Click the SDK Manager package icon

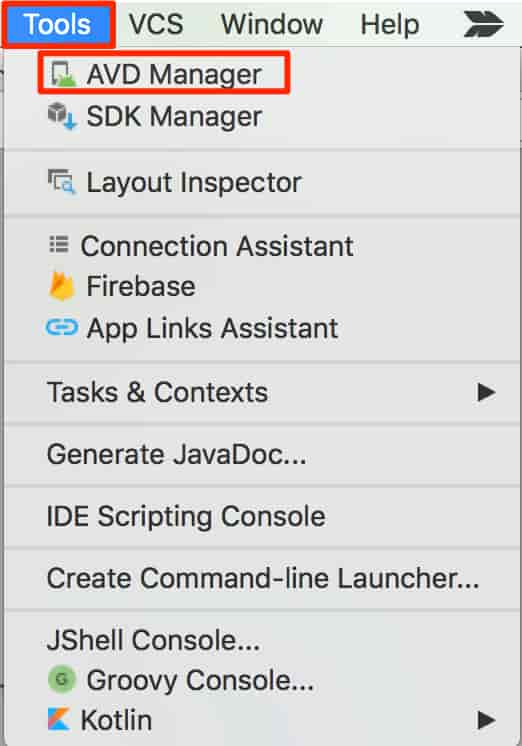pyautogui.click(x=62, y=116)
